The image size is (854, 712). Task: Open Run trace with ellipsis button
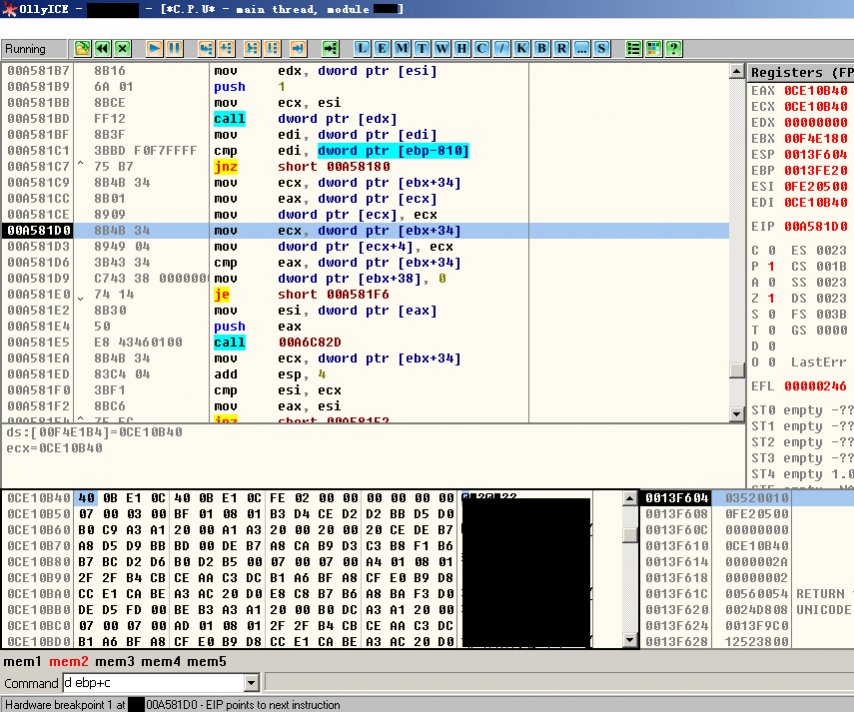pyautogui.click(x=582, y=49)
